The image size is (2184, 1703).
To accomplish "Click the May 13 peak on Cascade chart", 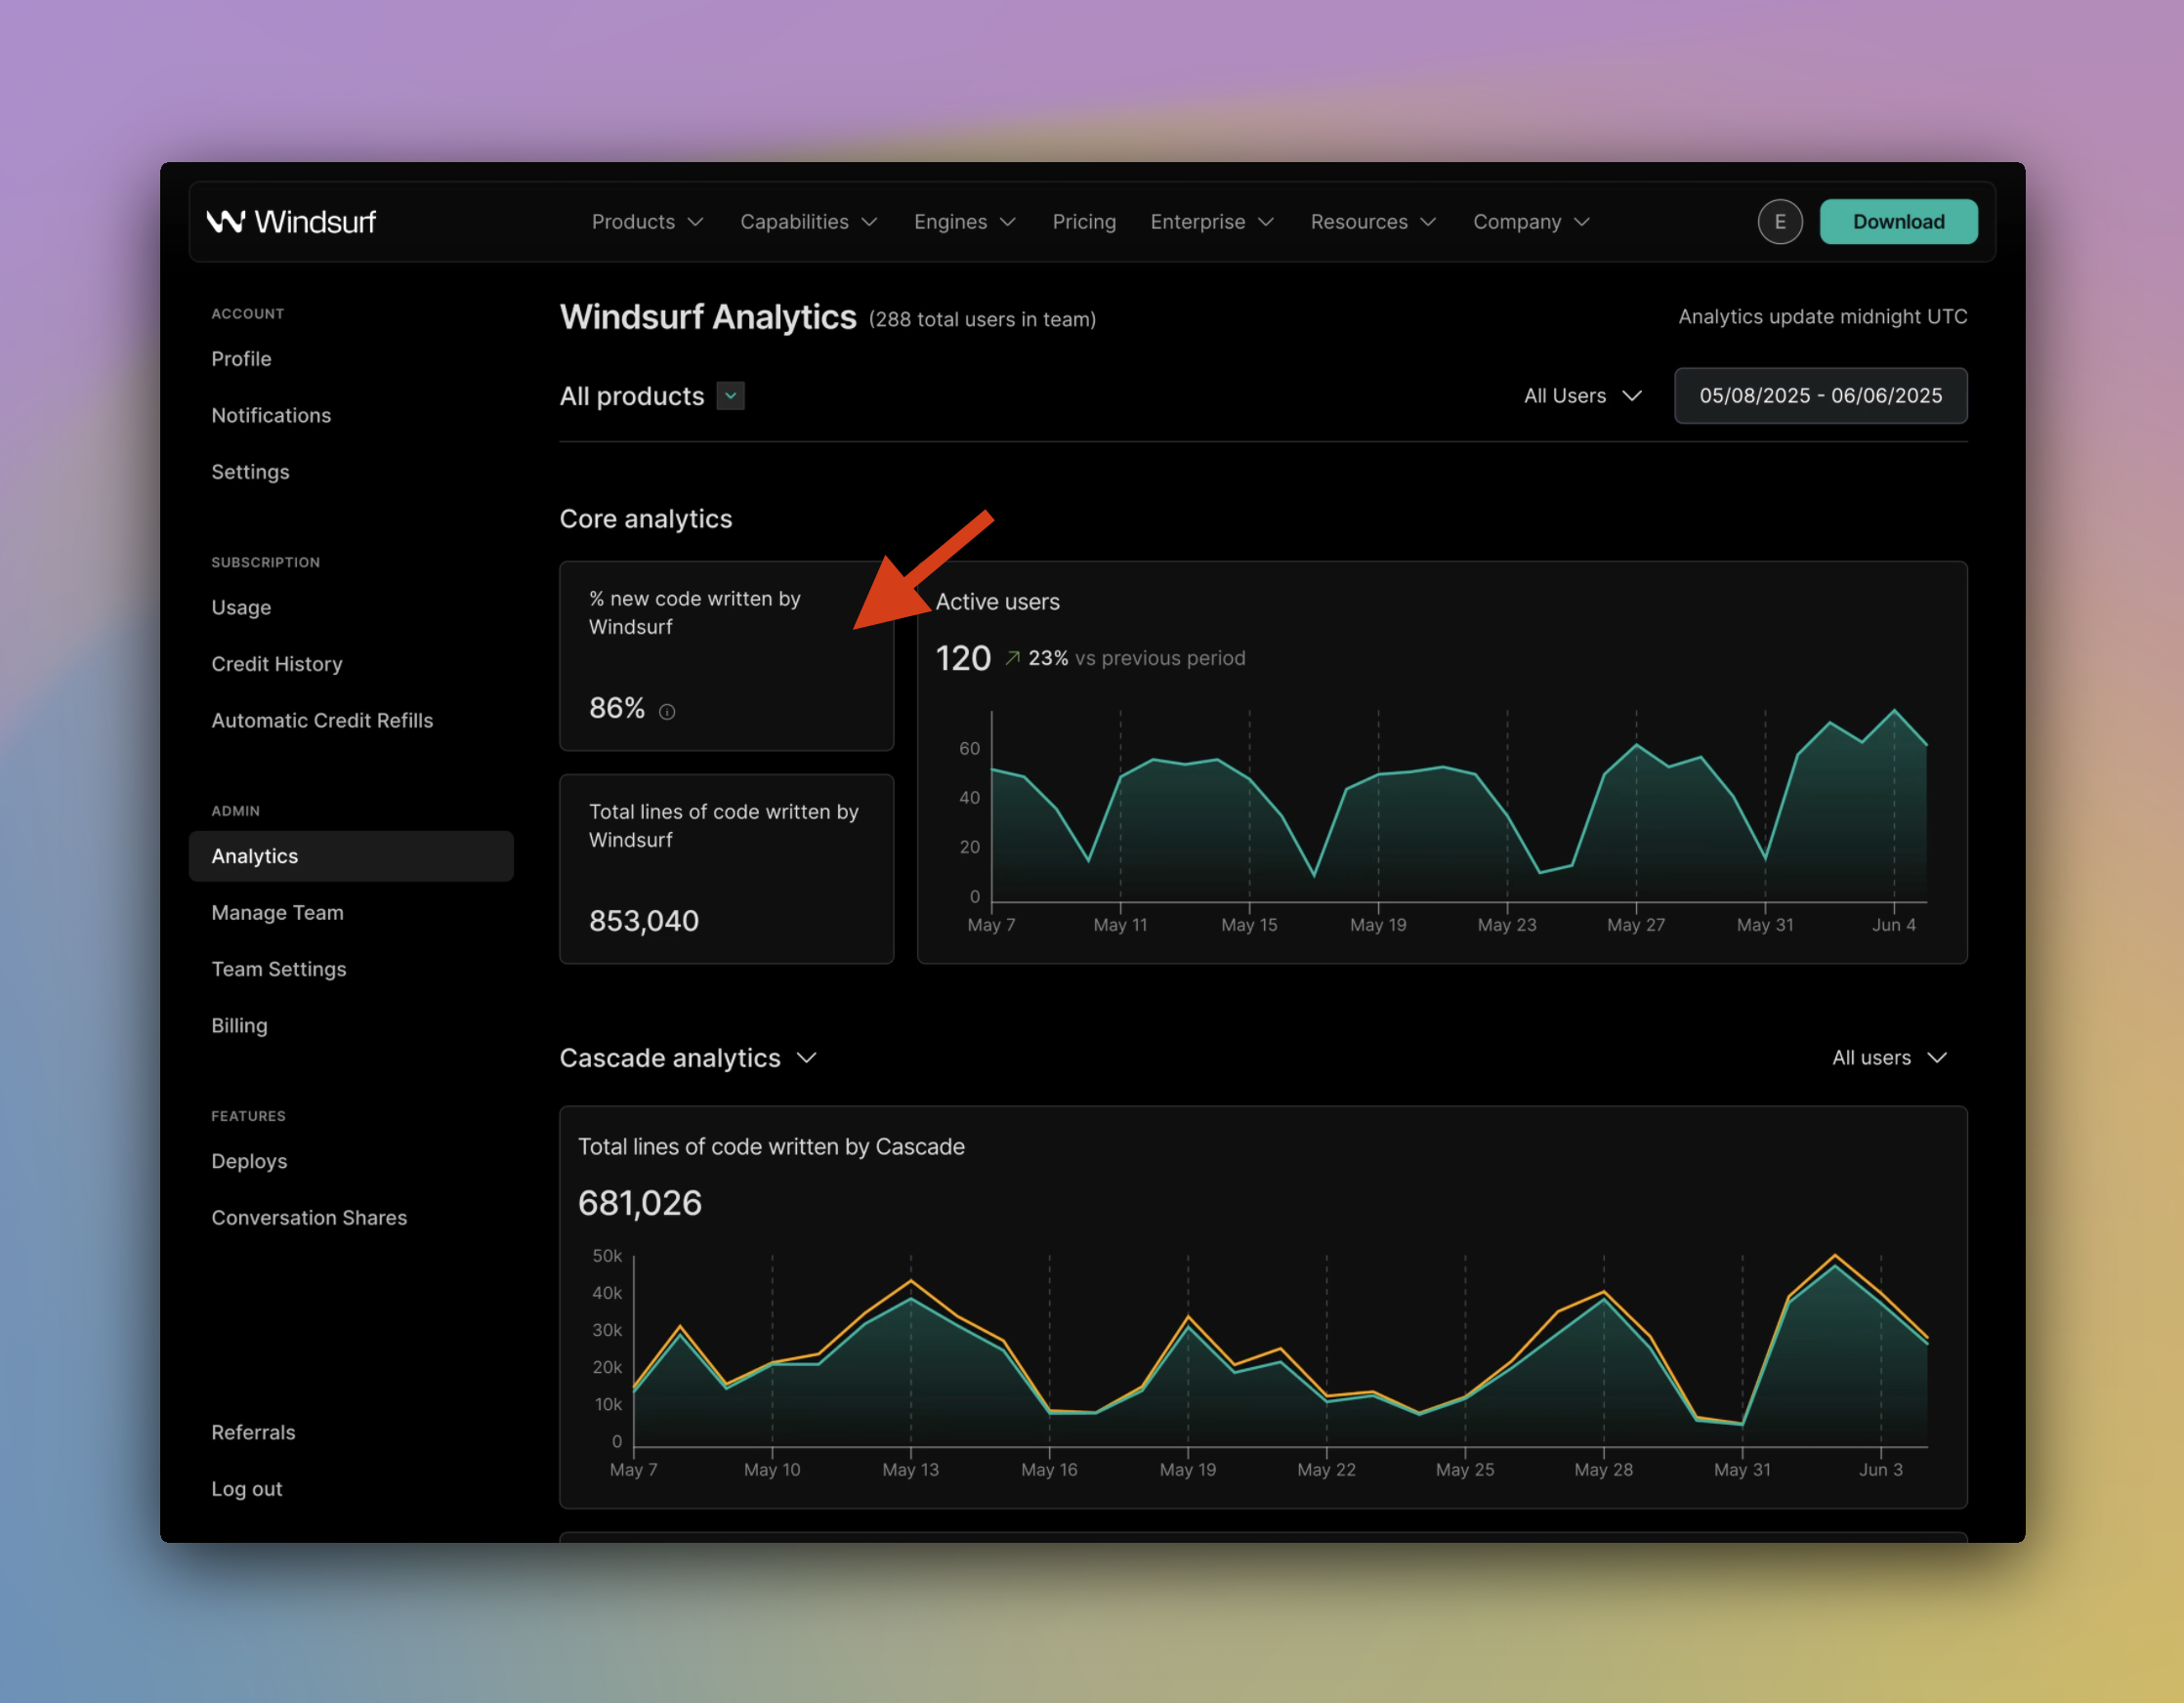I will [911, 1281].
